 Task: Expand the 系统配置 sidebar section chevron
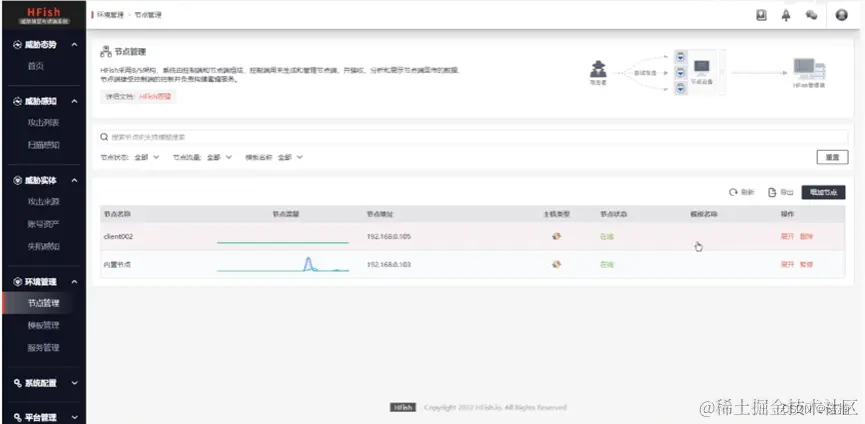(75, 383)
